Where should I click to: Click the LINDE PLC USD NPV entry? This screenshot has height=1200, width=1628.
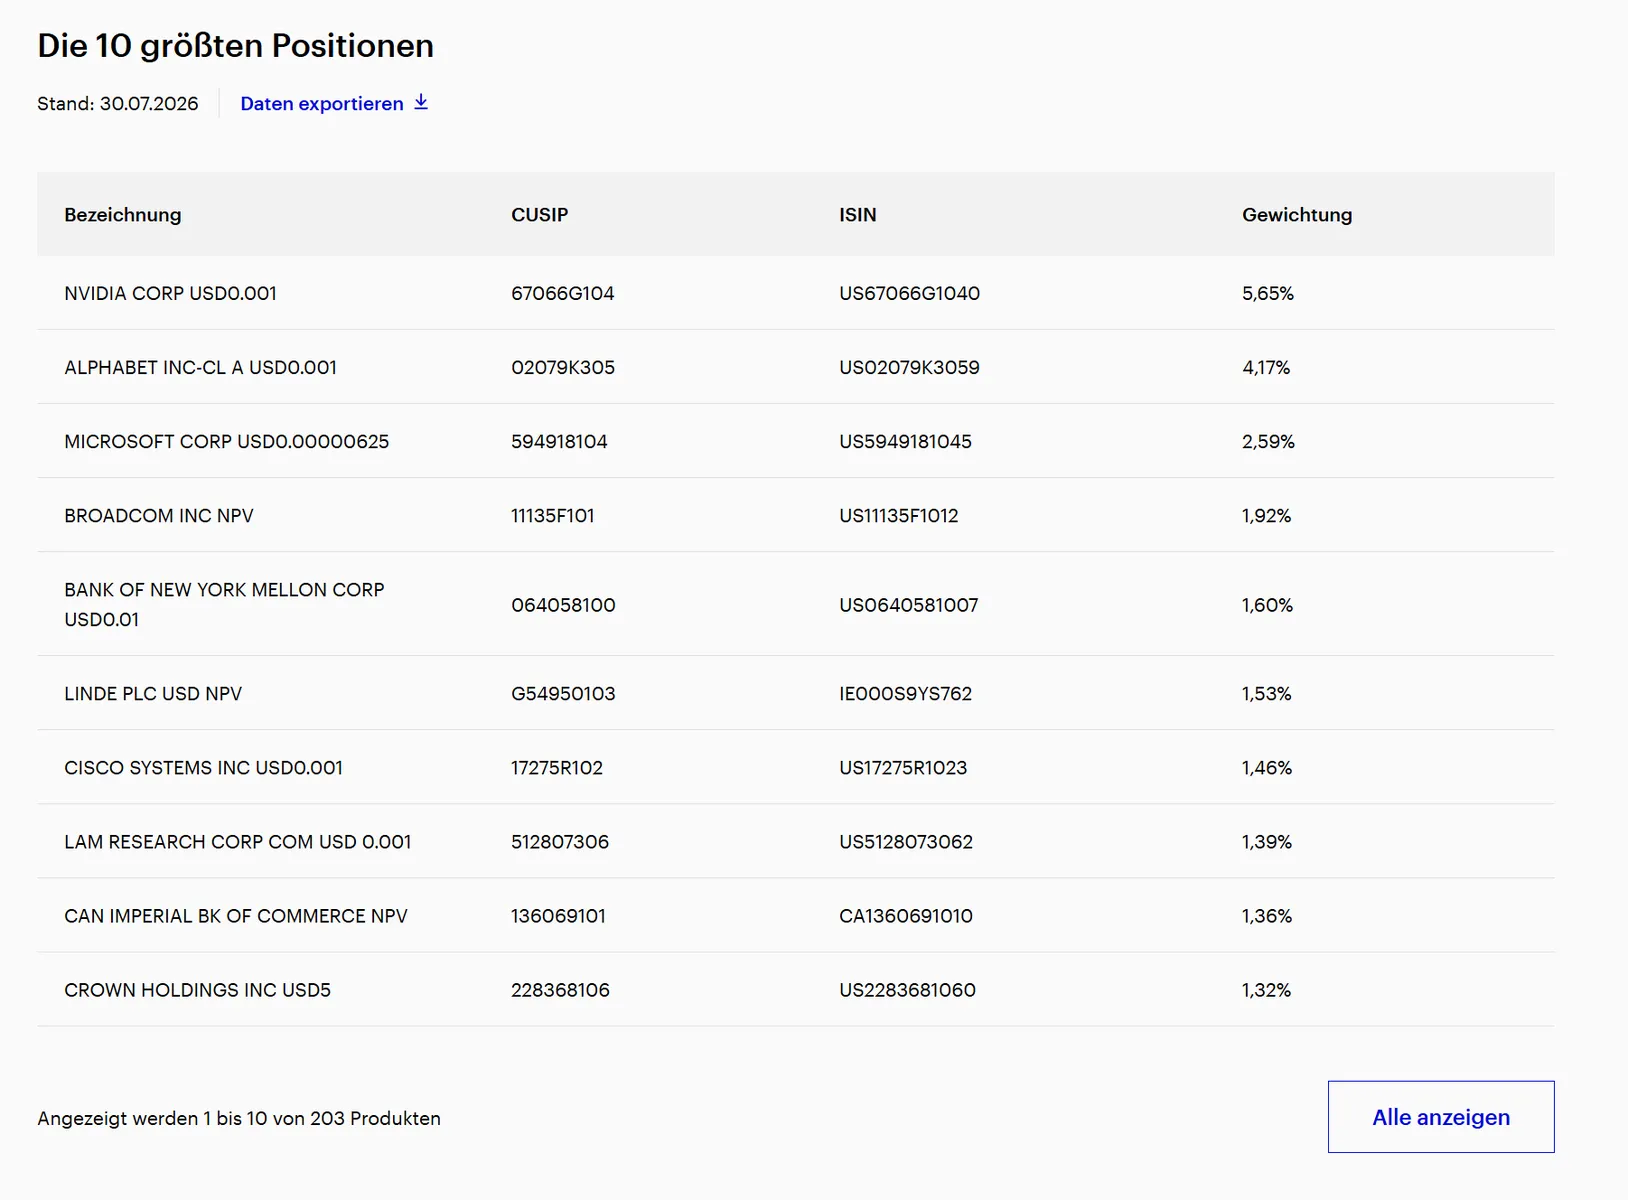[x=153, y=694]
